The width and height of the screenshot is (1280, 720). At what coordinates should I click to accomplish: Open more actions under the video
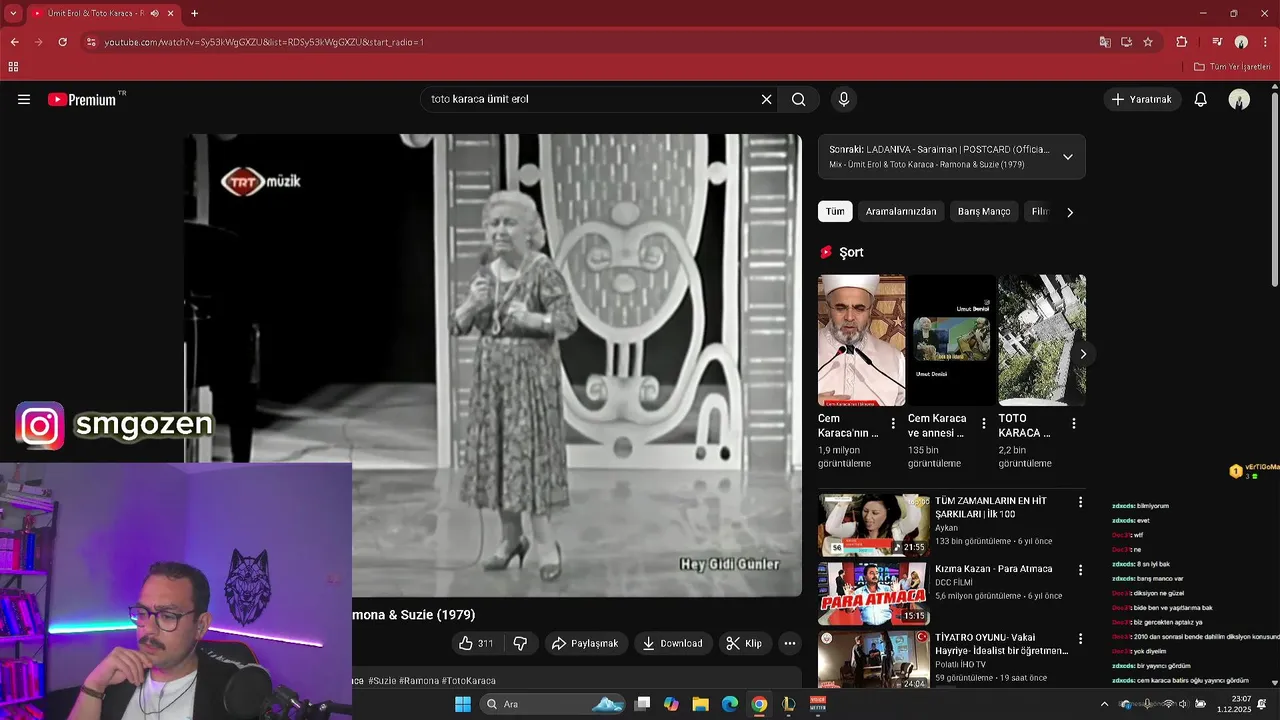(x=790, y=643)
